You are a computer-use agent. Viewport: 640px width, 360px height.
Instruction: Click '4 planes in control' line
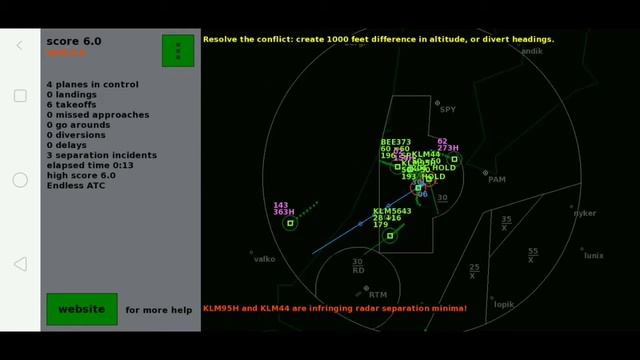(93, 84)
